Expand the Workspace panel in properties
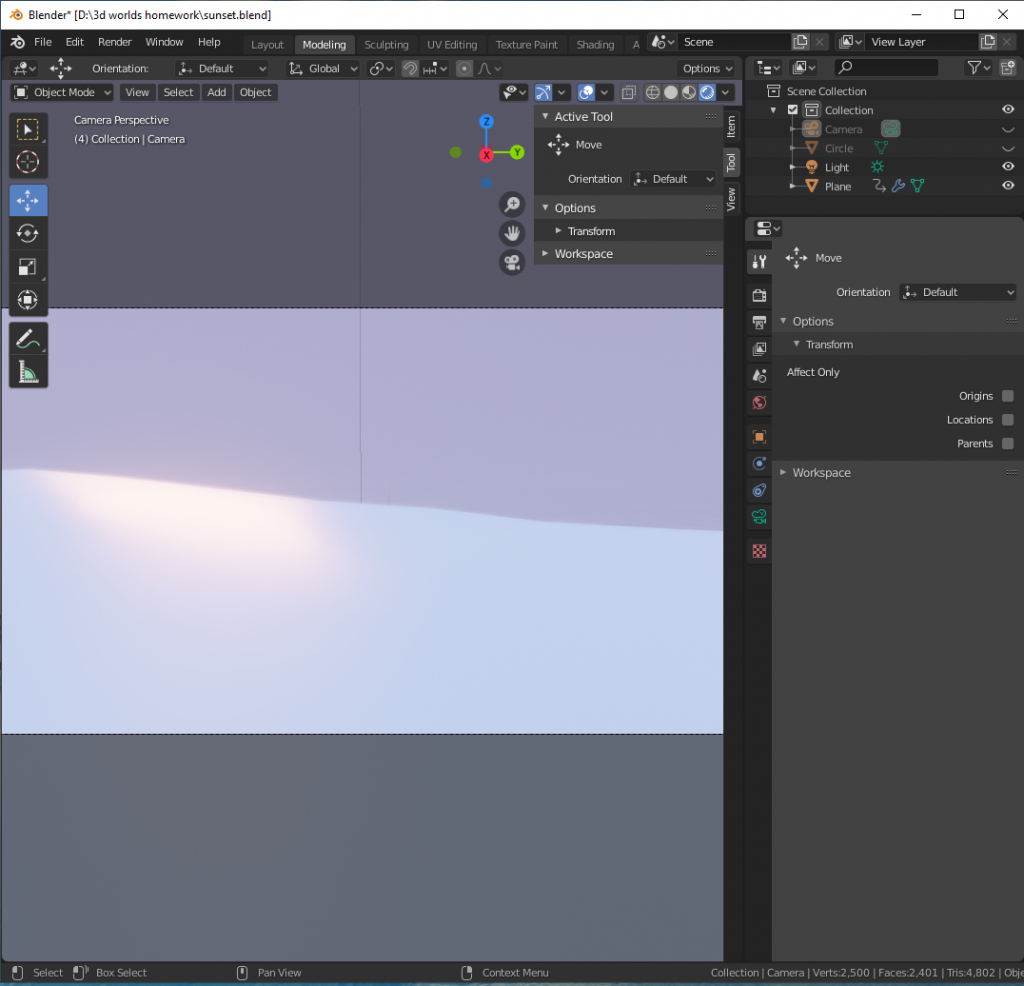1024x986 pixels. pos(821,473)
